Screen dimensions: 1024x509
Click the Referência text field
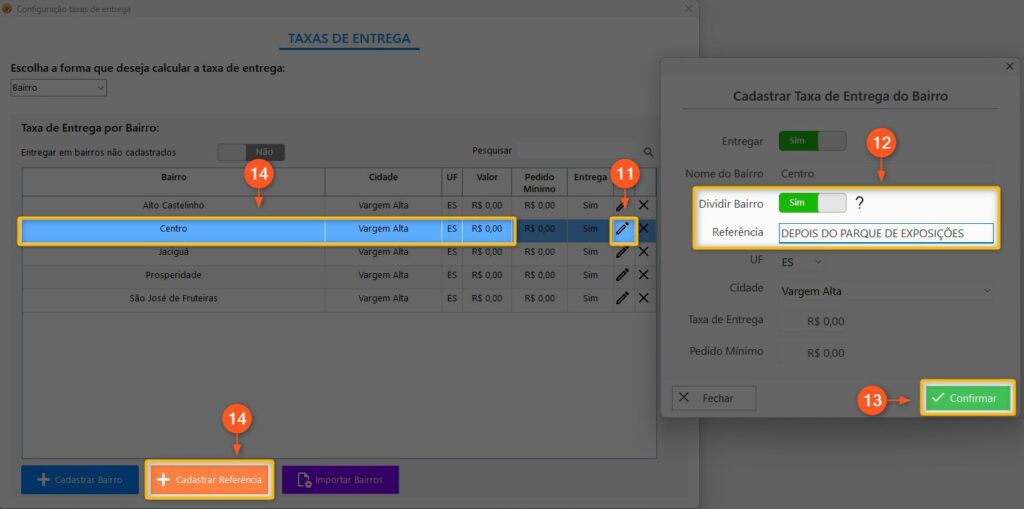point(885,233)
